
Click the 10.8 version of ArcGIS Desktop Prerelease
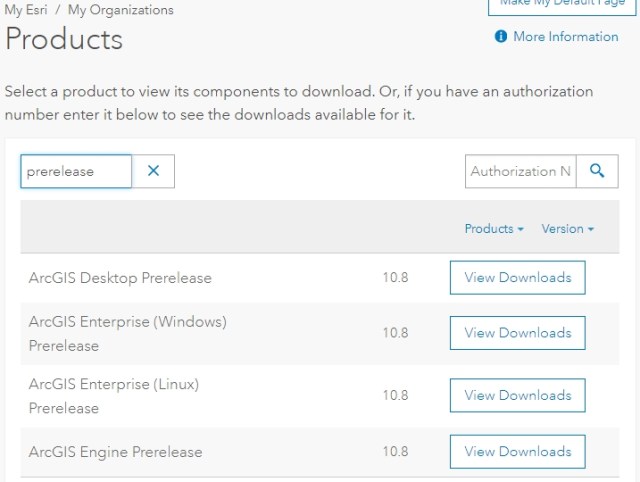(x=395, y=278)
